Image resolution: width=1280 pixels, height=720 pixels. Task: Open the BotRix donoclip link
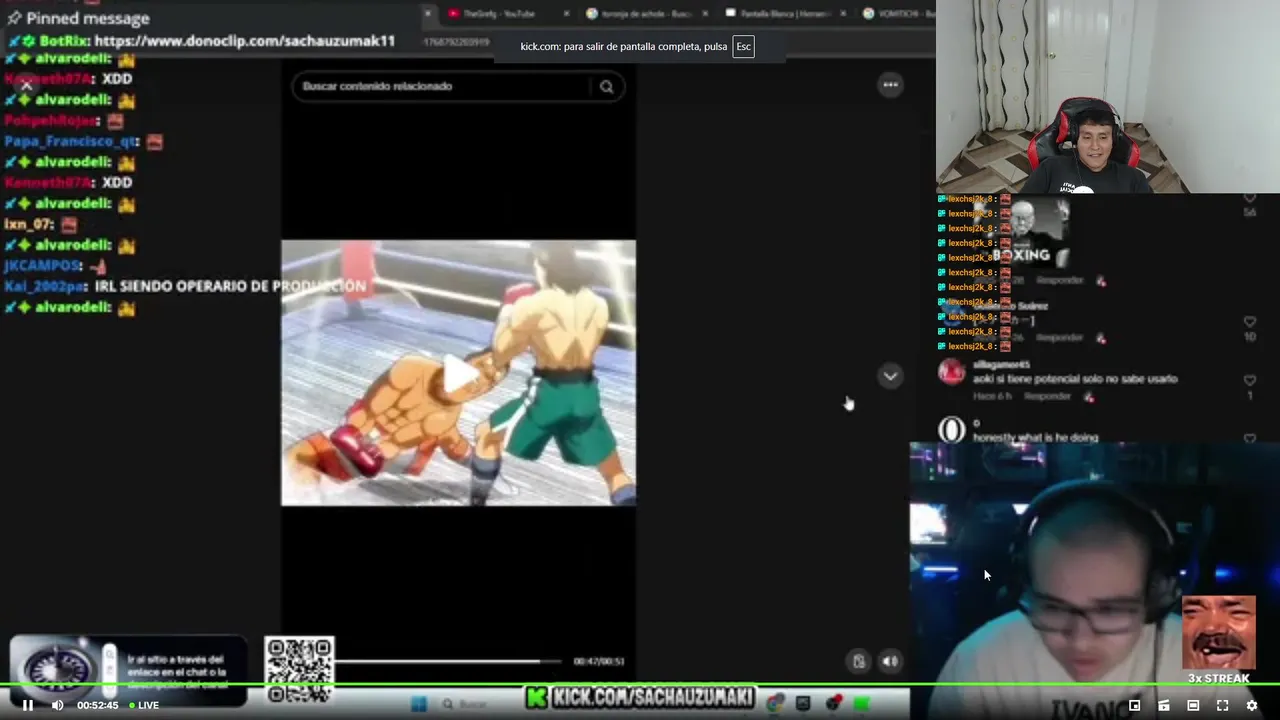tap(245, 41)
